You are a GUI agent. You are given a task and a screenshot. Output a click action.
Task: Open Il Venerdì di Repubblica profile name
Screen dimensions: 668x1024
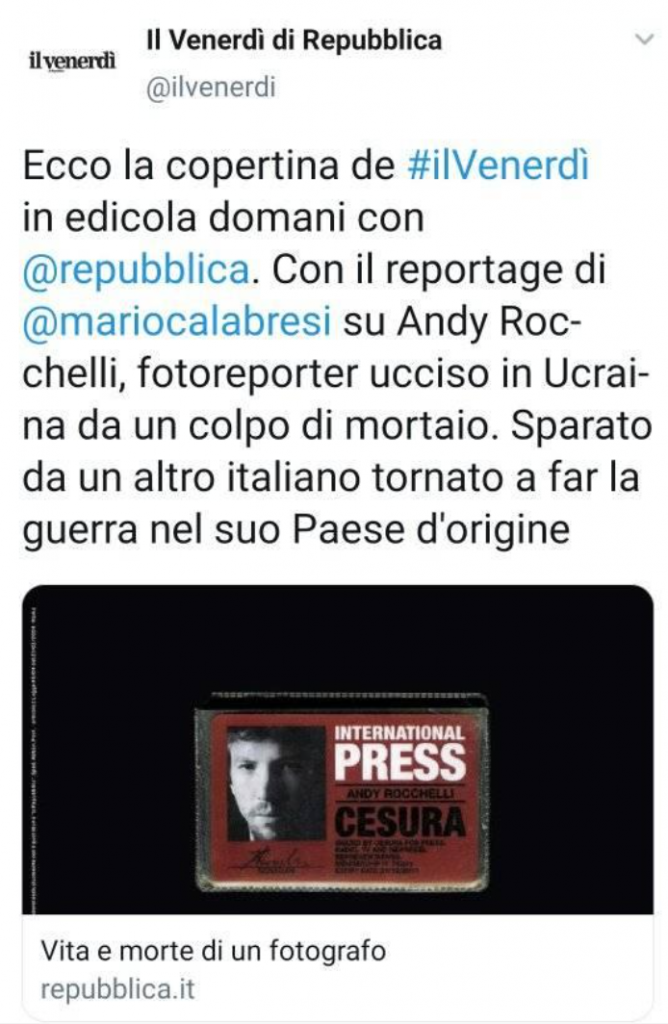point(294,40)
